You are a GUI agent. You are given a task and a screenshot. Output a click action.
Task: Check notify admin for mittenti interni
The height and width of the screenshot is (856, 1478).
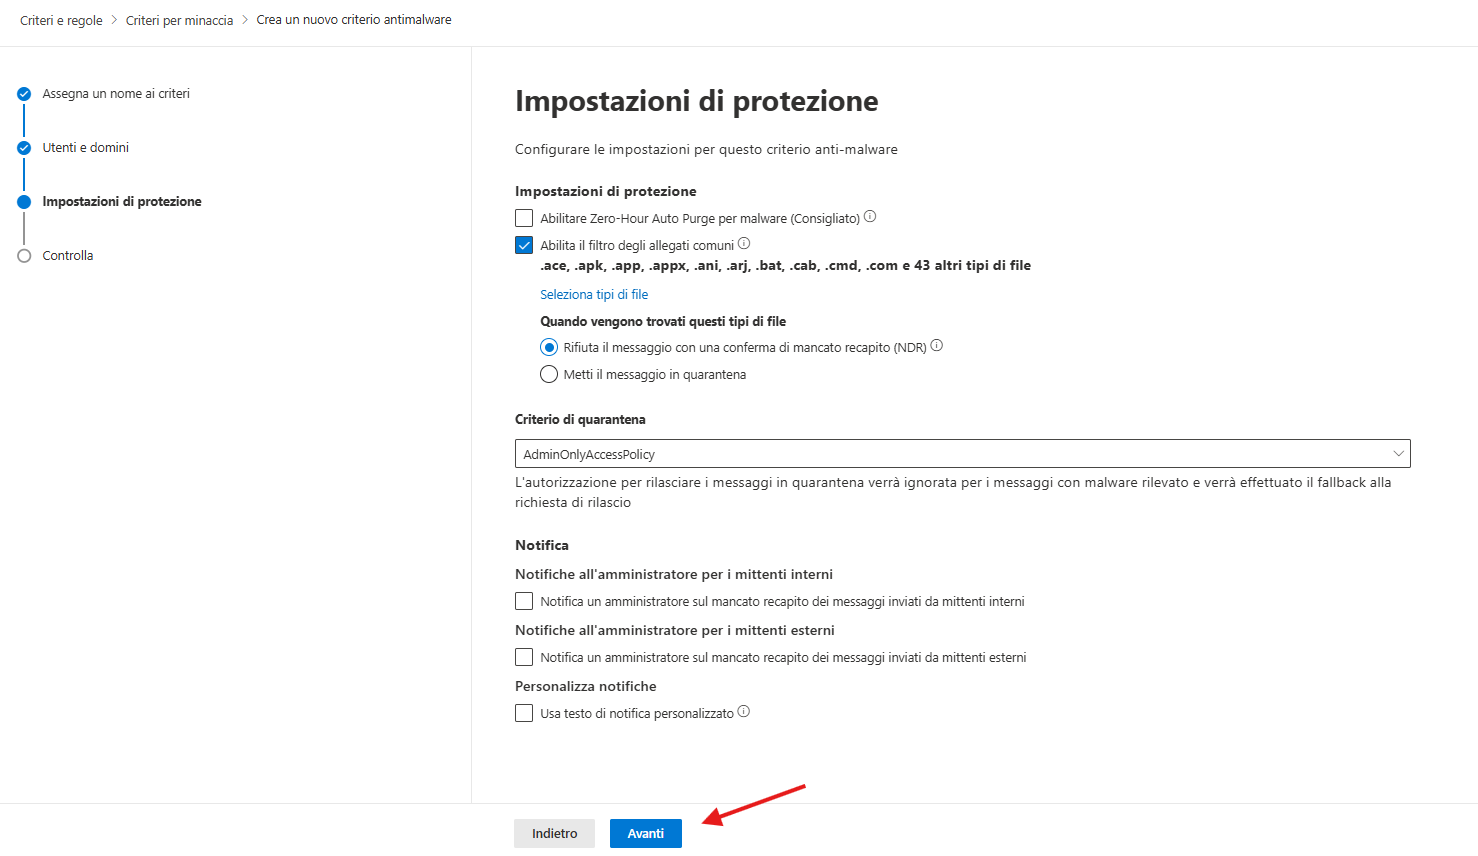[x=524, y=601]
